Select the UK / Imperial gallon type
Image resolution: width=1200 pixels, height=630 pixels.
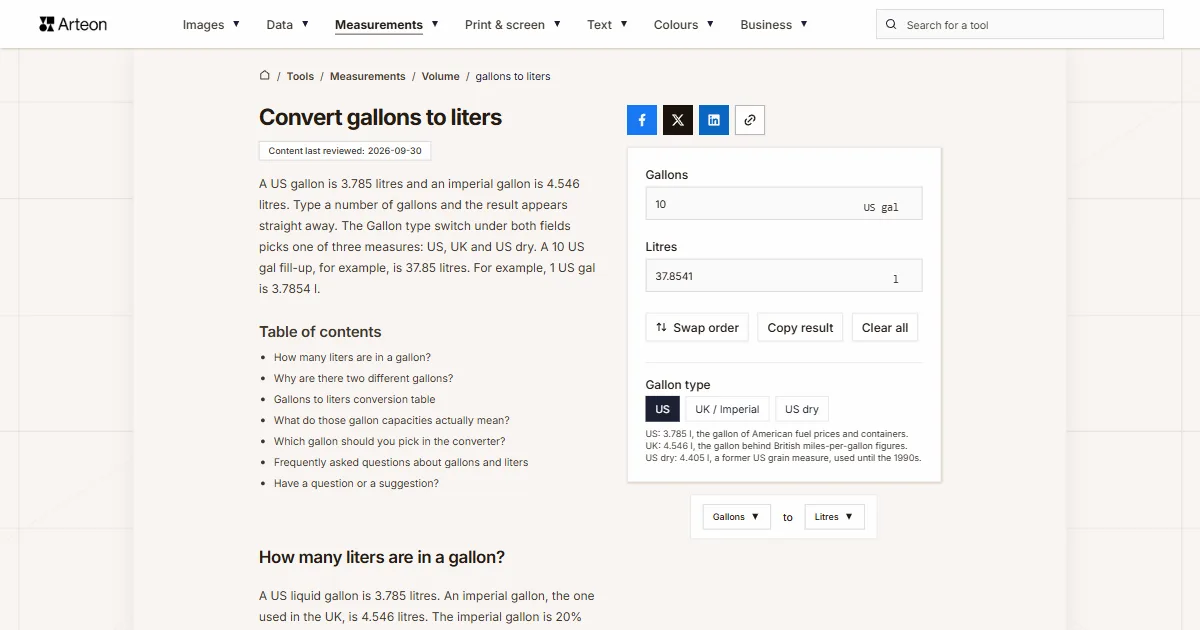[x=728, y=409]
